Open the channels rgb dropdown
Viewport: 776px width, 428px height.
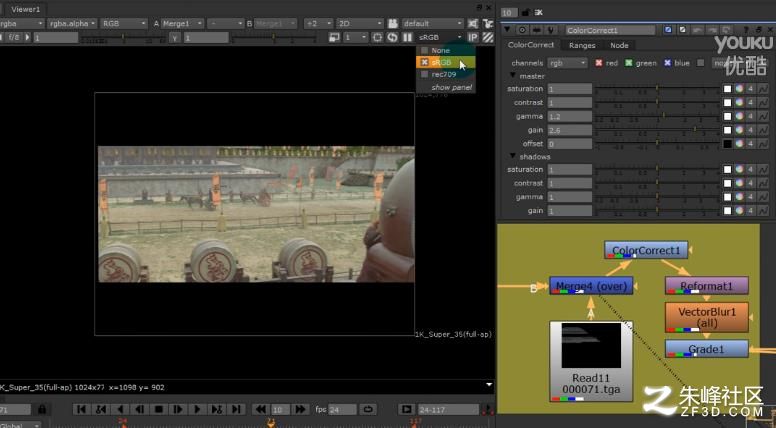(x=568, y=63)
